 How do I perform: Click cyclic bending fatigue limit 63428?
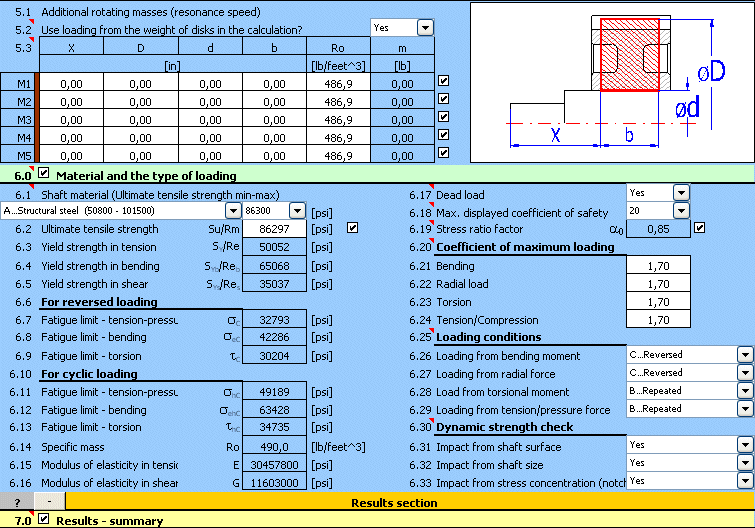click(x=274, y=410)
